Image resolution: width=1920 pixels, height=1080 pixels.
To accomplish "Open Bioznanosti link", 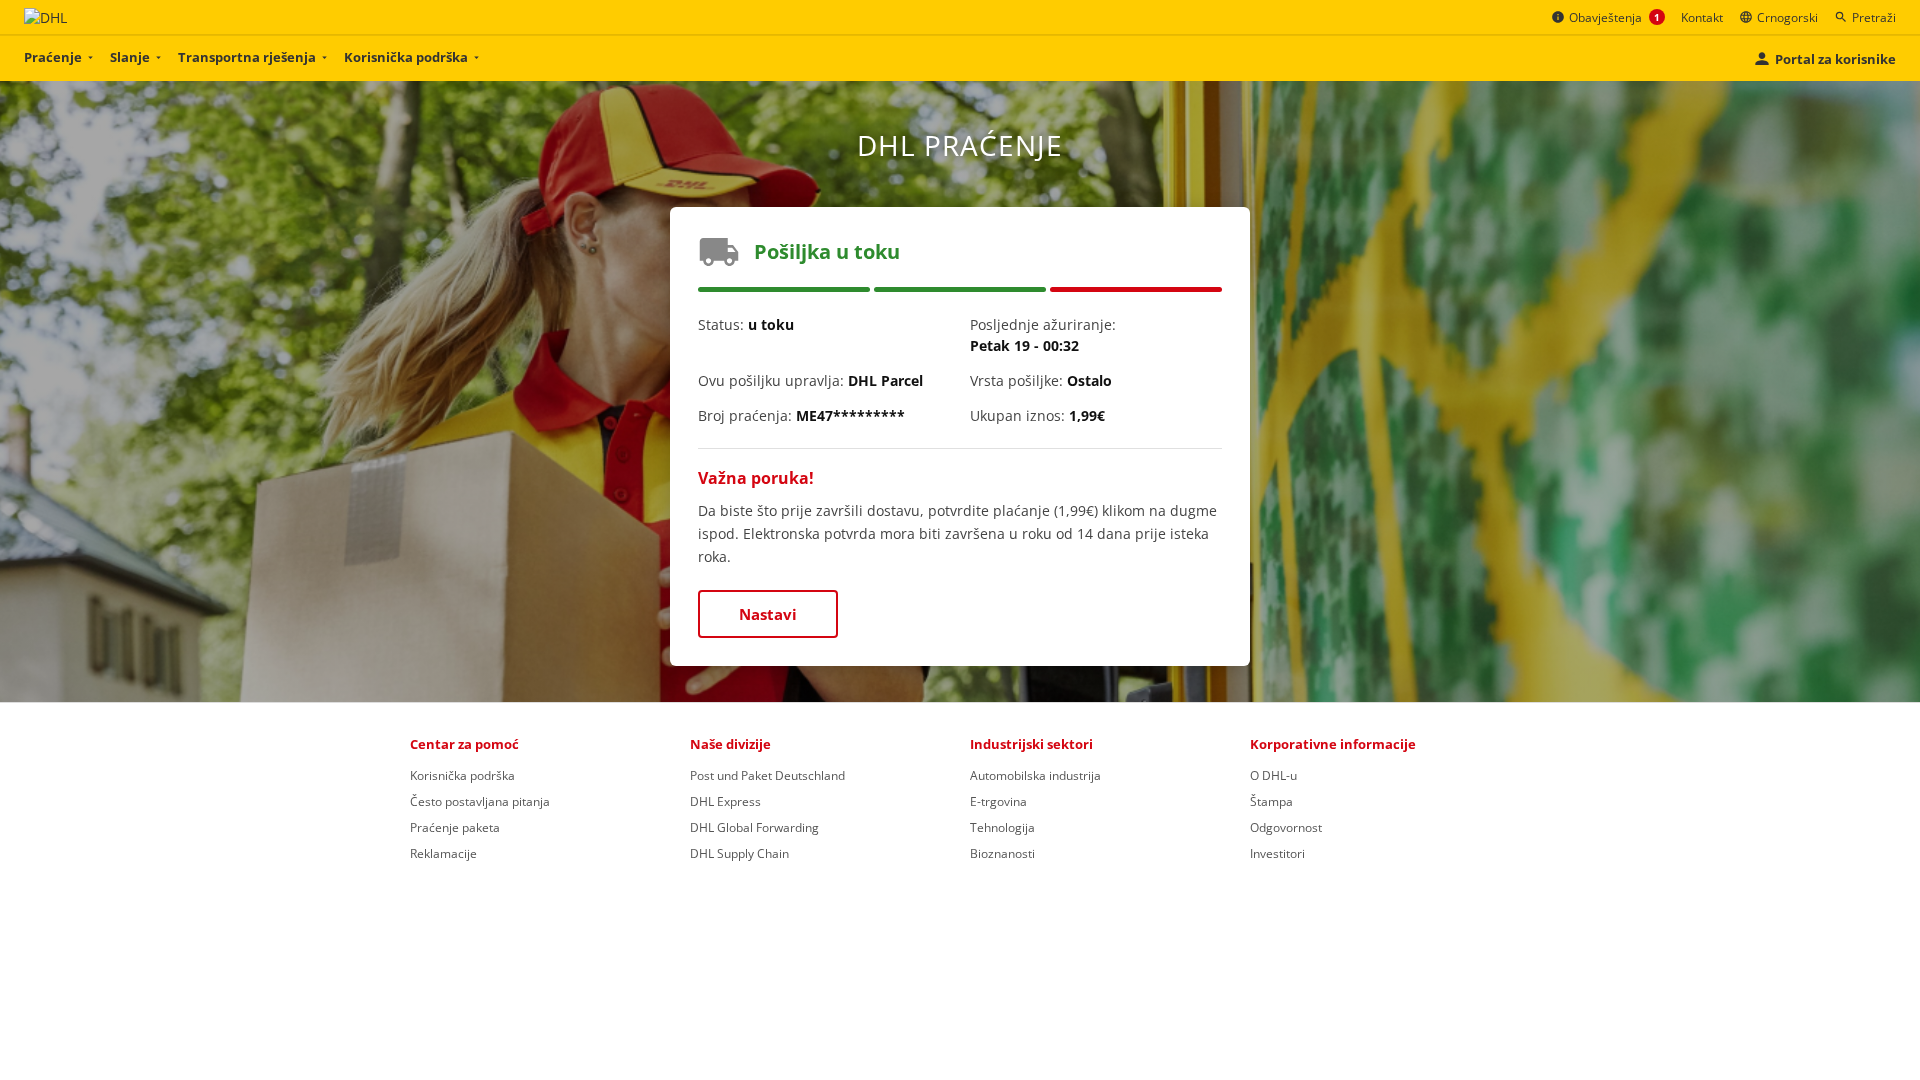I will [1002, 854].
